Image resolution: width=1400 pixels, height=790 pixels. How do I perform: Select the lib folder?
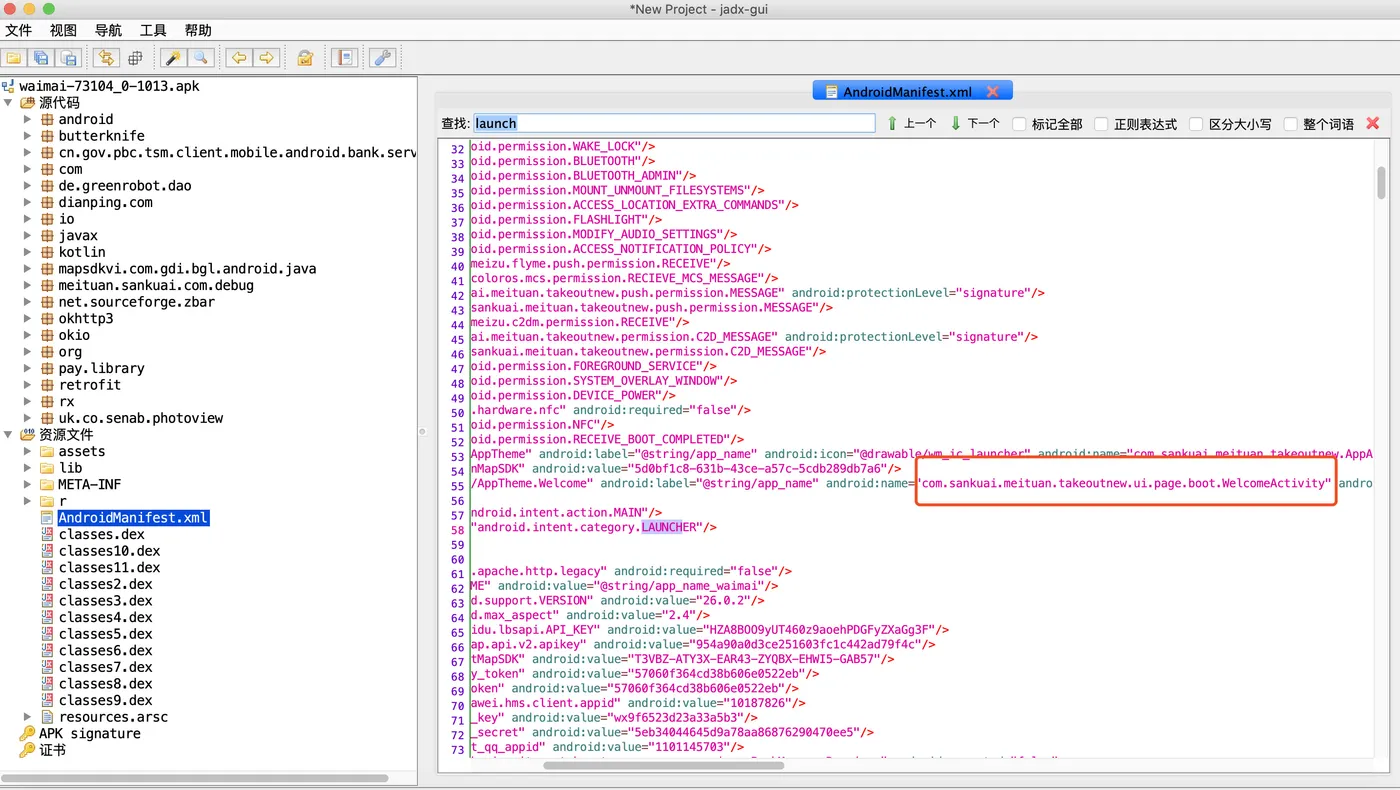(x=70, y=468)
